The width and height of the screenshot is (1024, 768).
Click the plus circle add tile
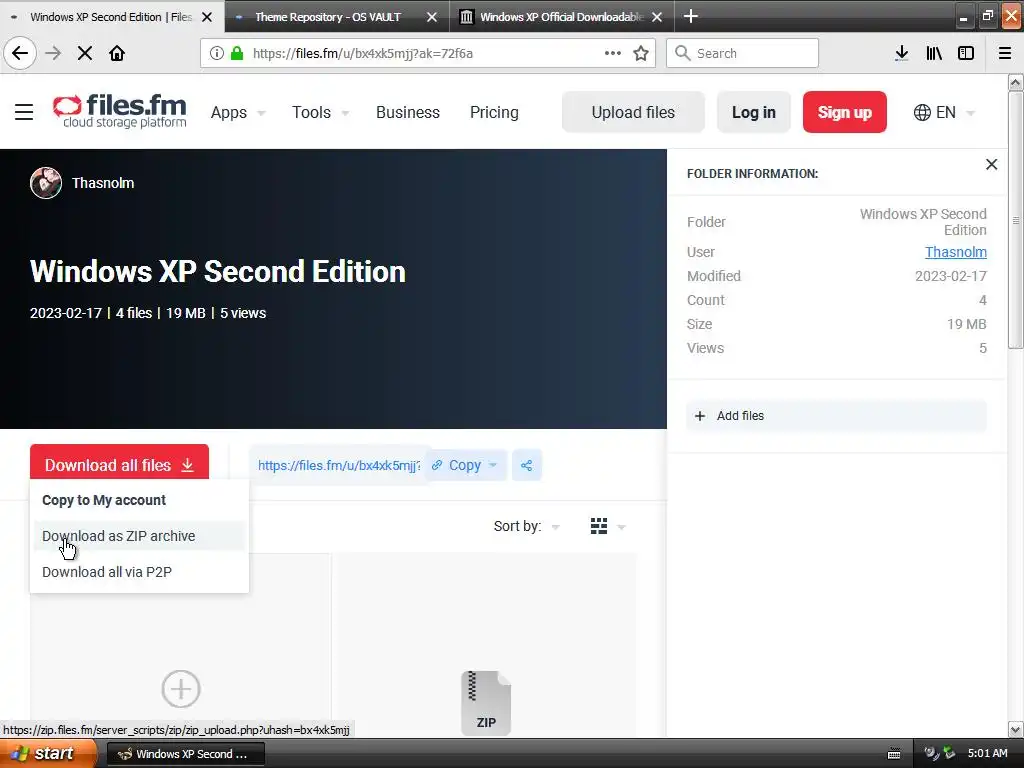pos(181,688)
